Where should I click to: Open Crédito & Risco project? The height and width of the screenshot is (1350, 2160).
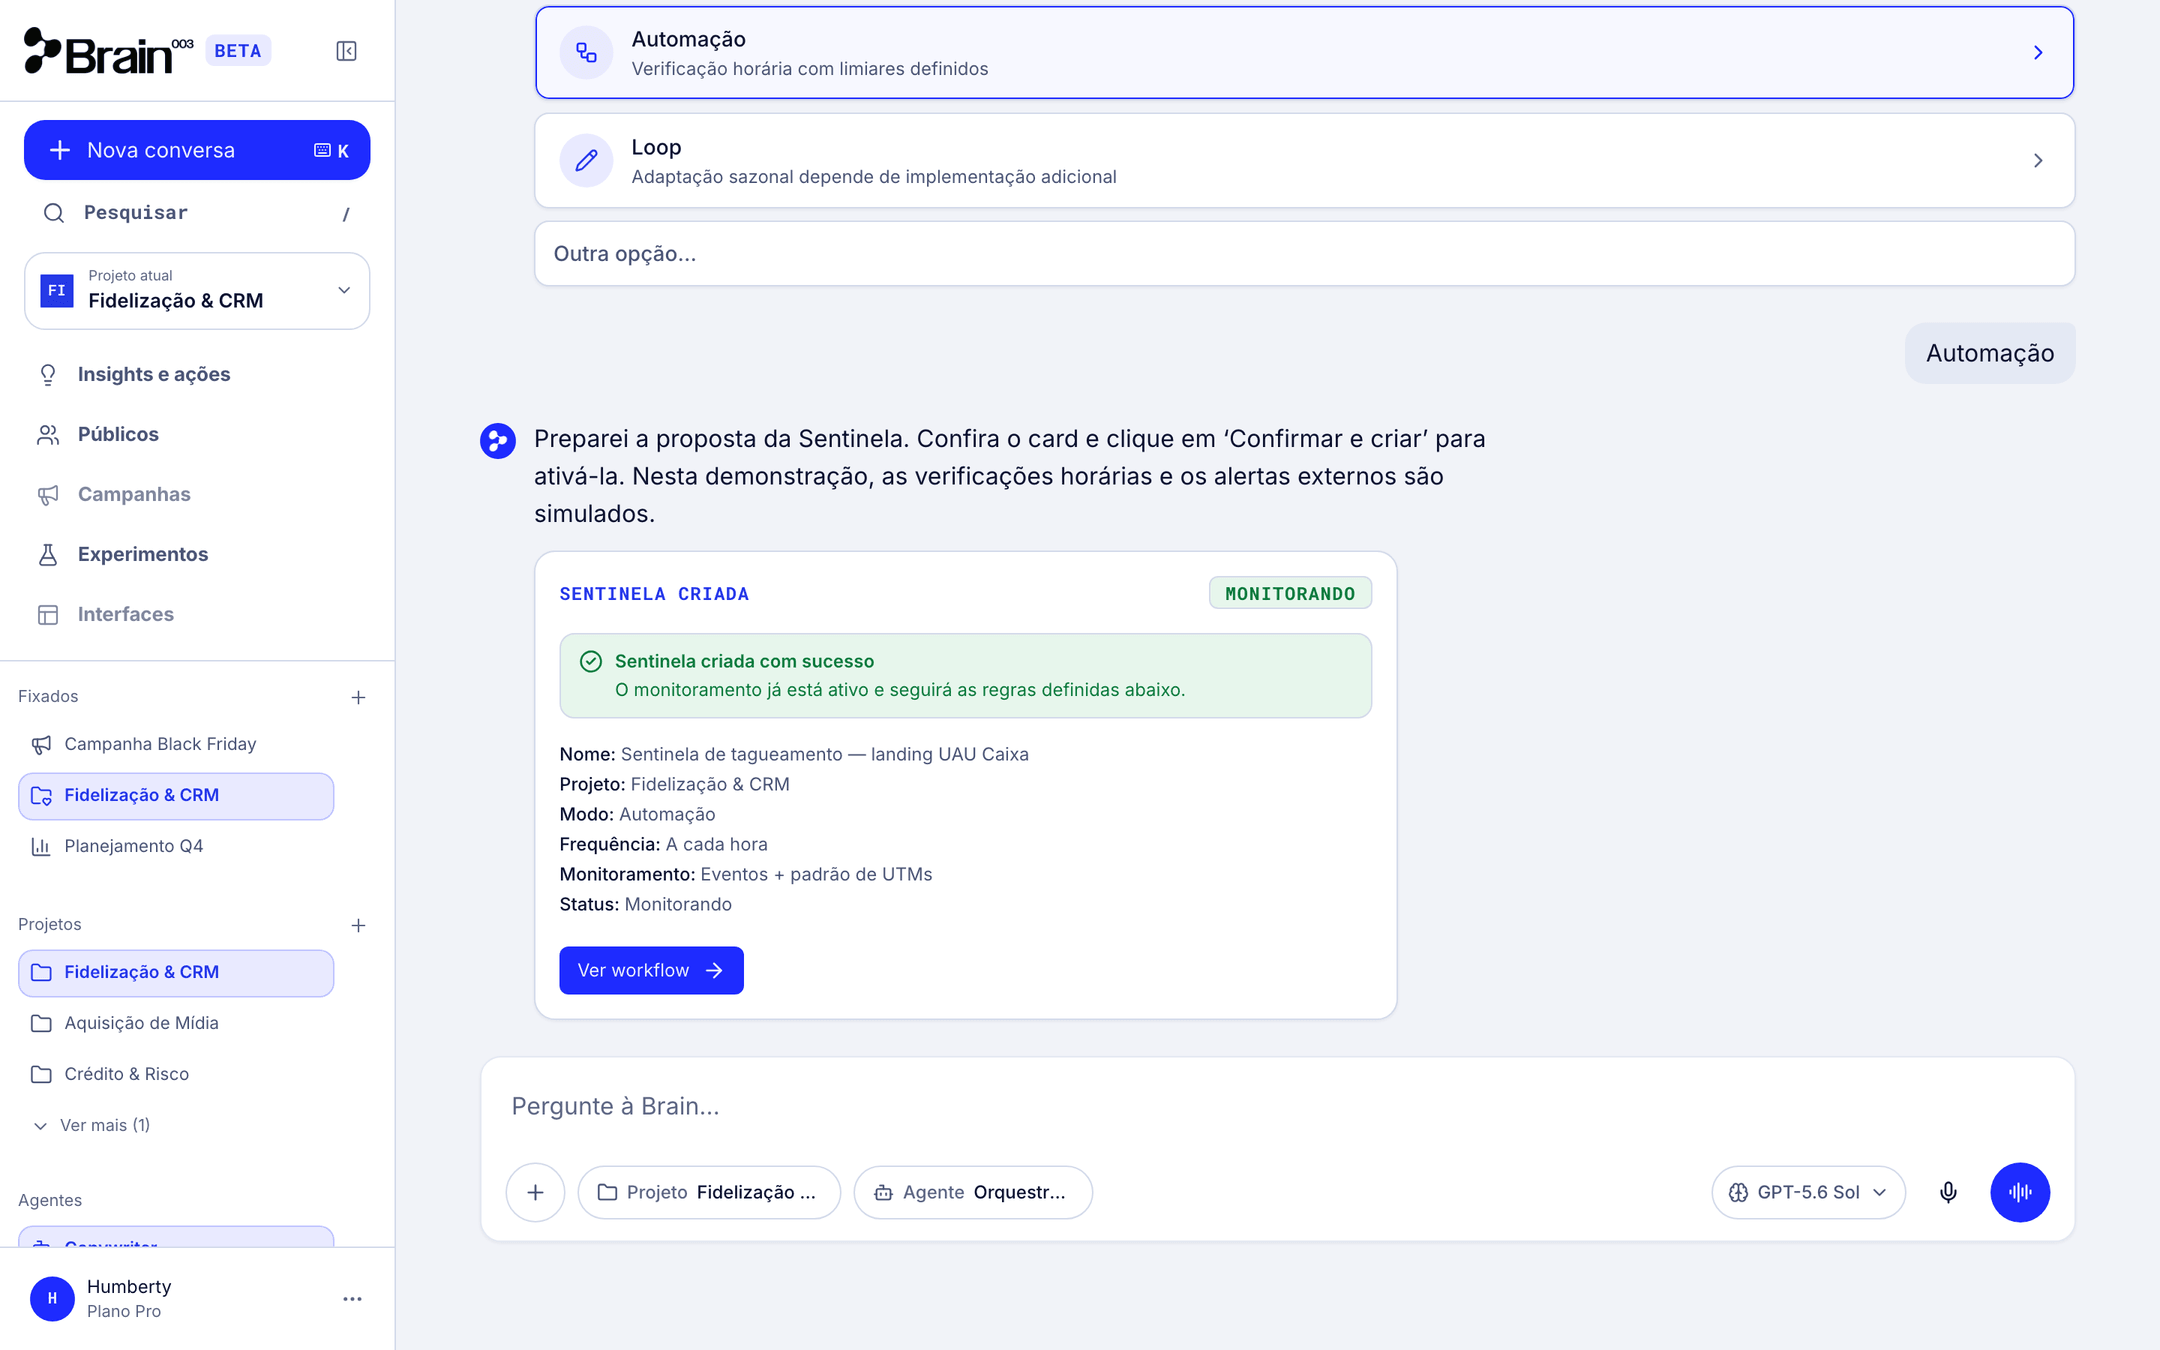(176, 1074)
